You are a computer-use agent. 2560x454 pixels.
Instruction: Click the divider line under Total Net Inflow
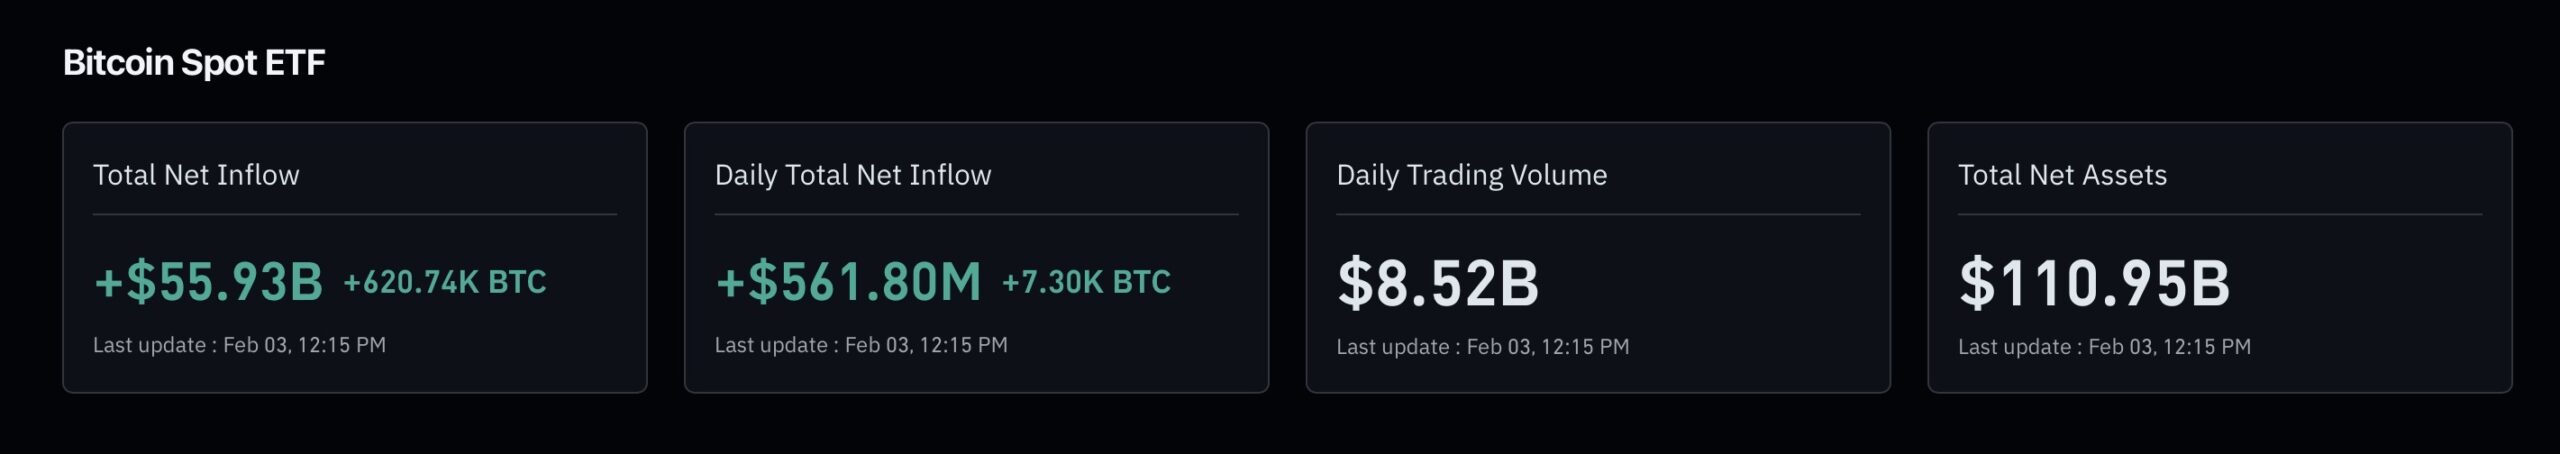[355, 214]
